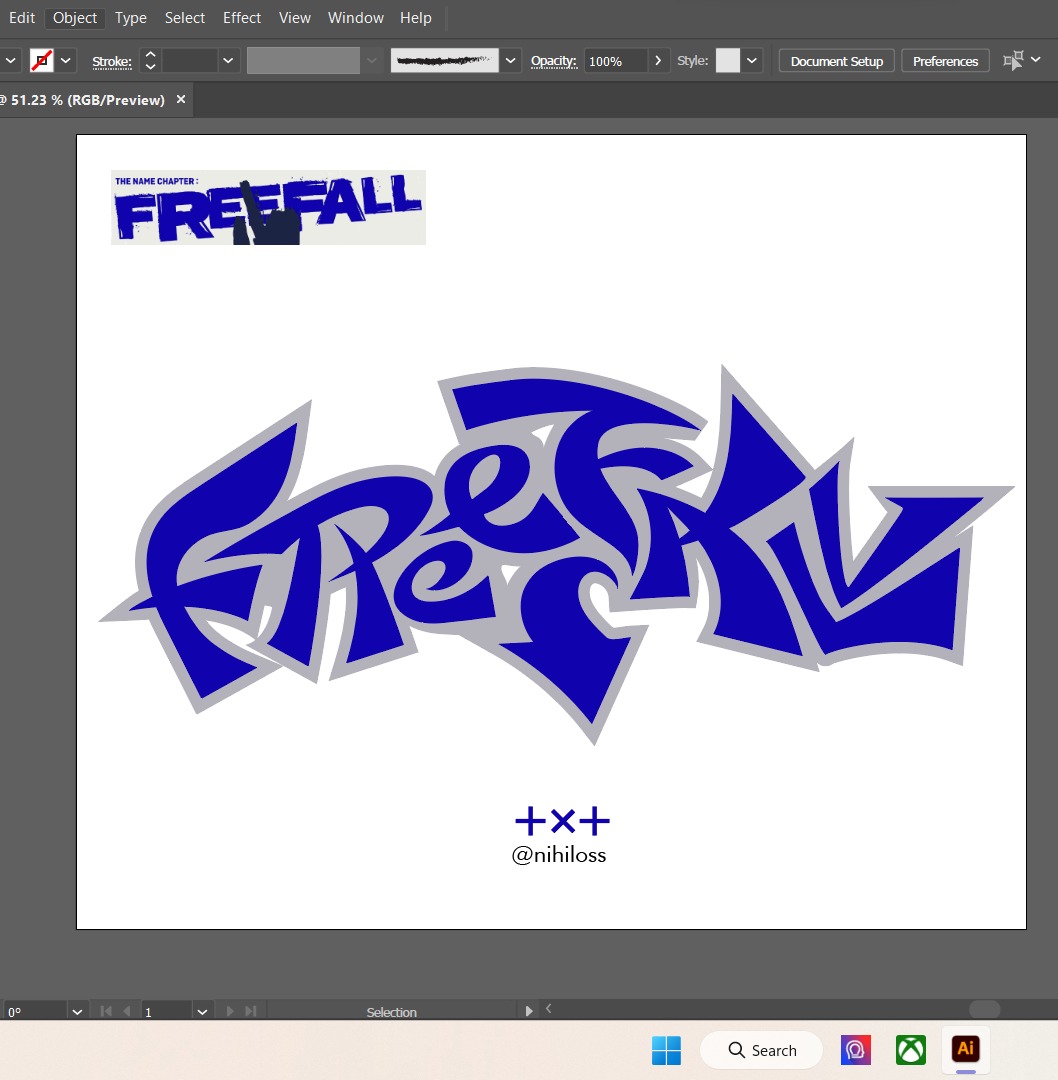This screenshot has width=1058, height=1080.
Task: Select the blue +x+ logo on artboard
Action: tap(562, 820)
